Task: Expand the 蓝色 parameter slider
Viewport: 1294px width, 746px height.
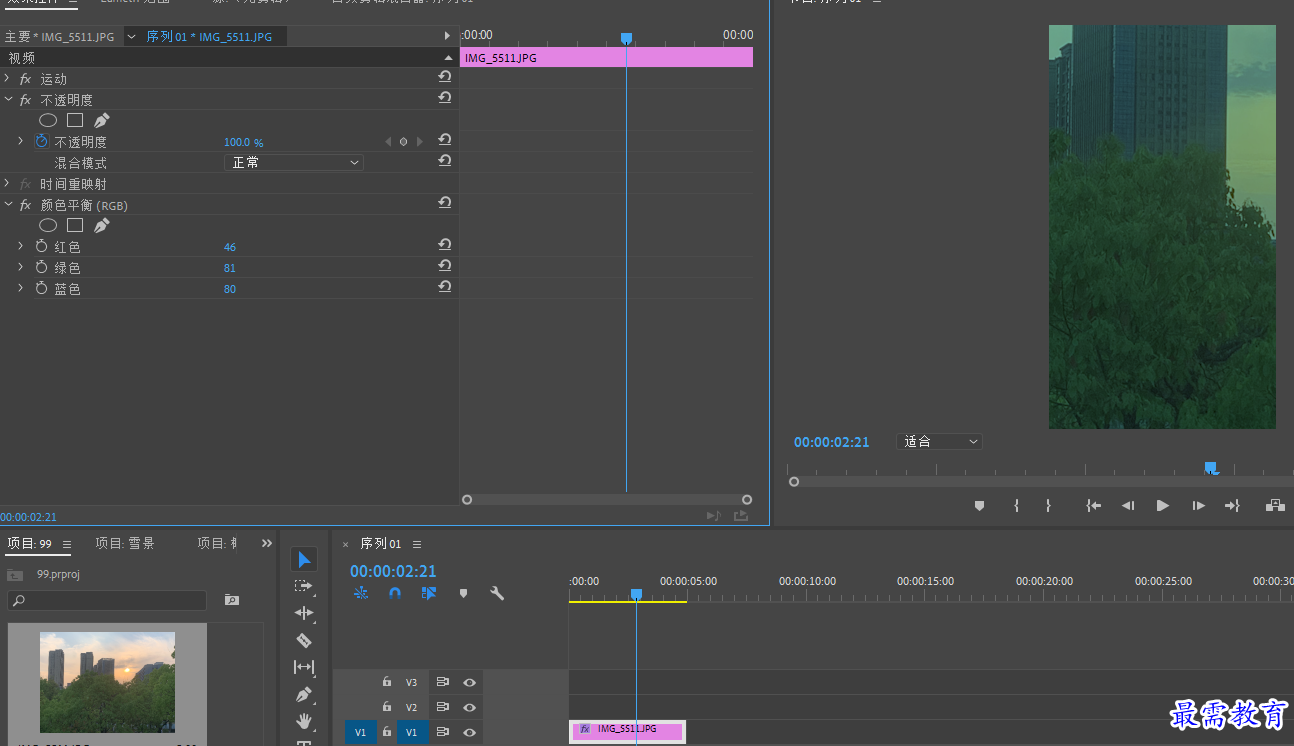Action: (20, 288)
